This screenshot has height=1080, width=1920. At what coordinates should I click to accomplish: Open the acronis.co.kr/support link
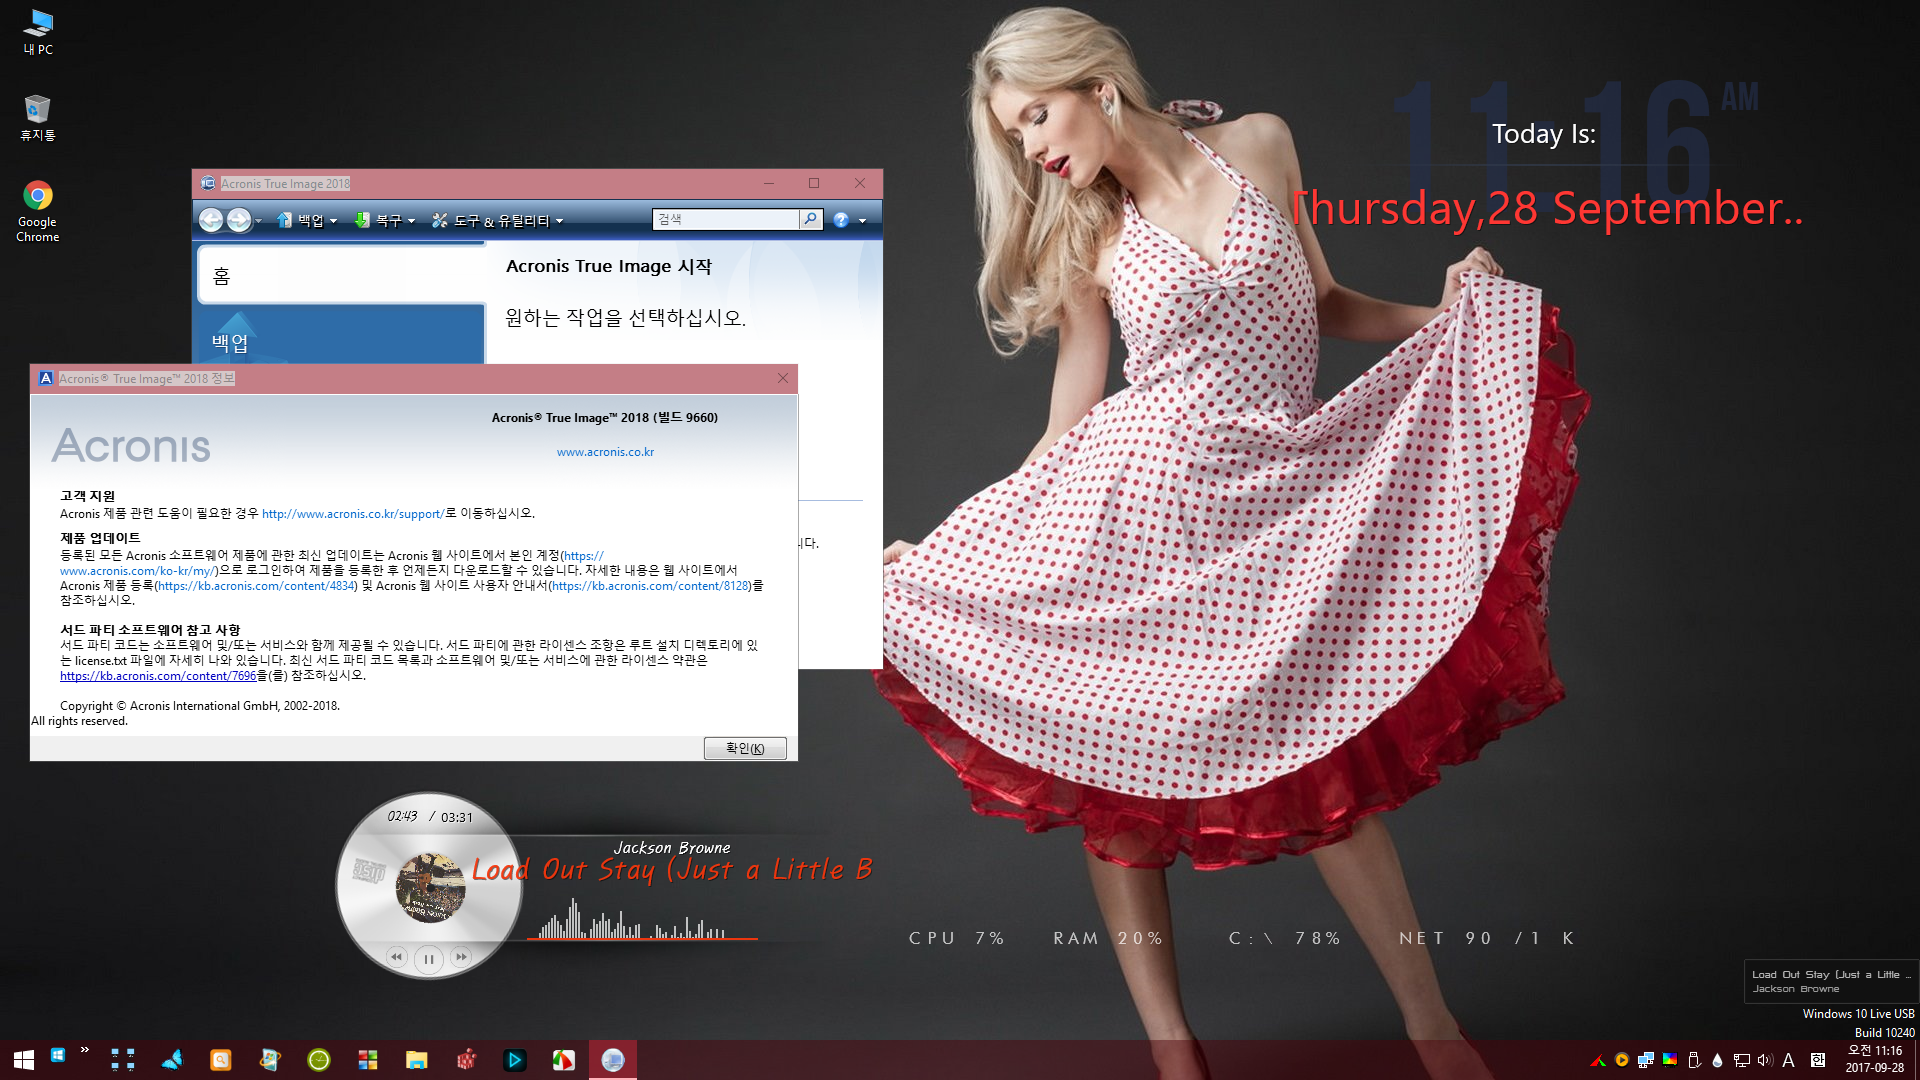click(353, 514)
